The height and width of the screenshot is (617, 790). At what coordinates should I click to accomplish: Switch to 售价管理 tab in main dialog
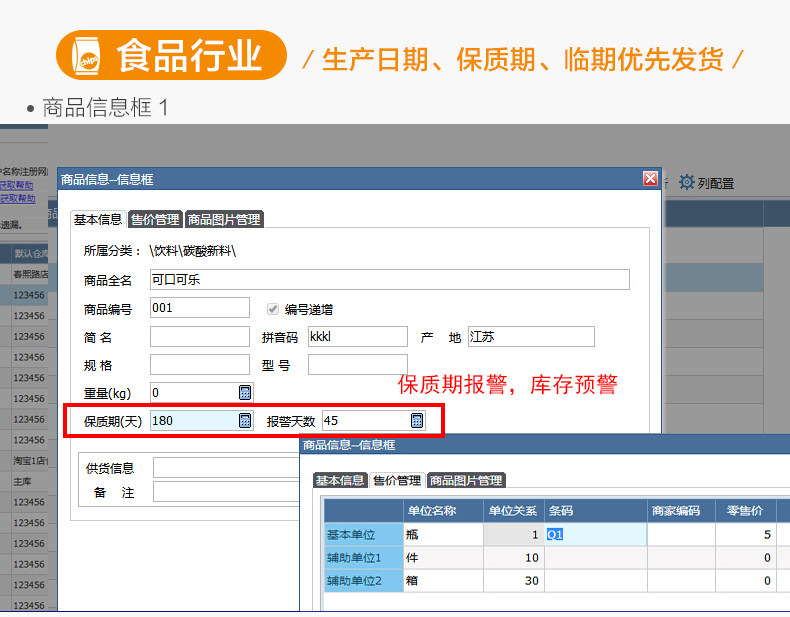[x=155, y=220]
